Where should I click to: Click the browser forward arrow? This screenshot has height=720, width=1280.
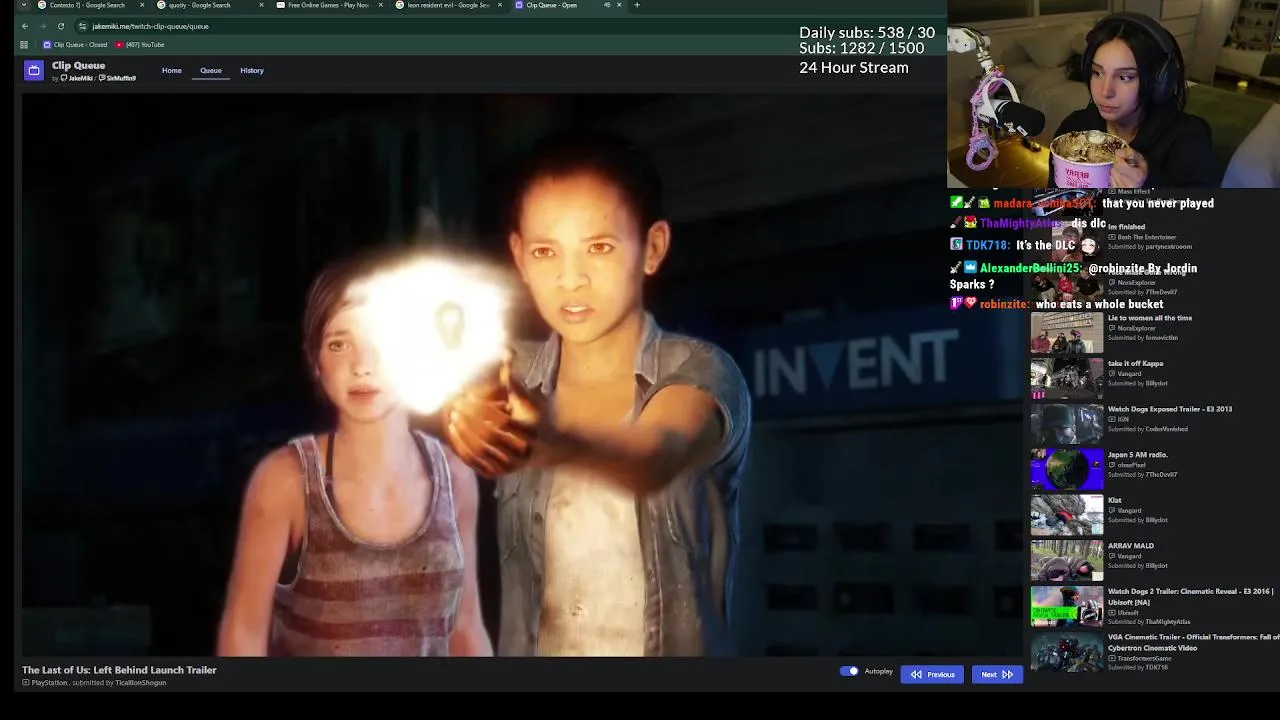coord(43,26)
